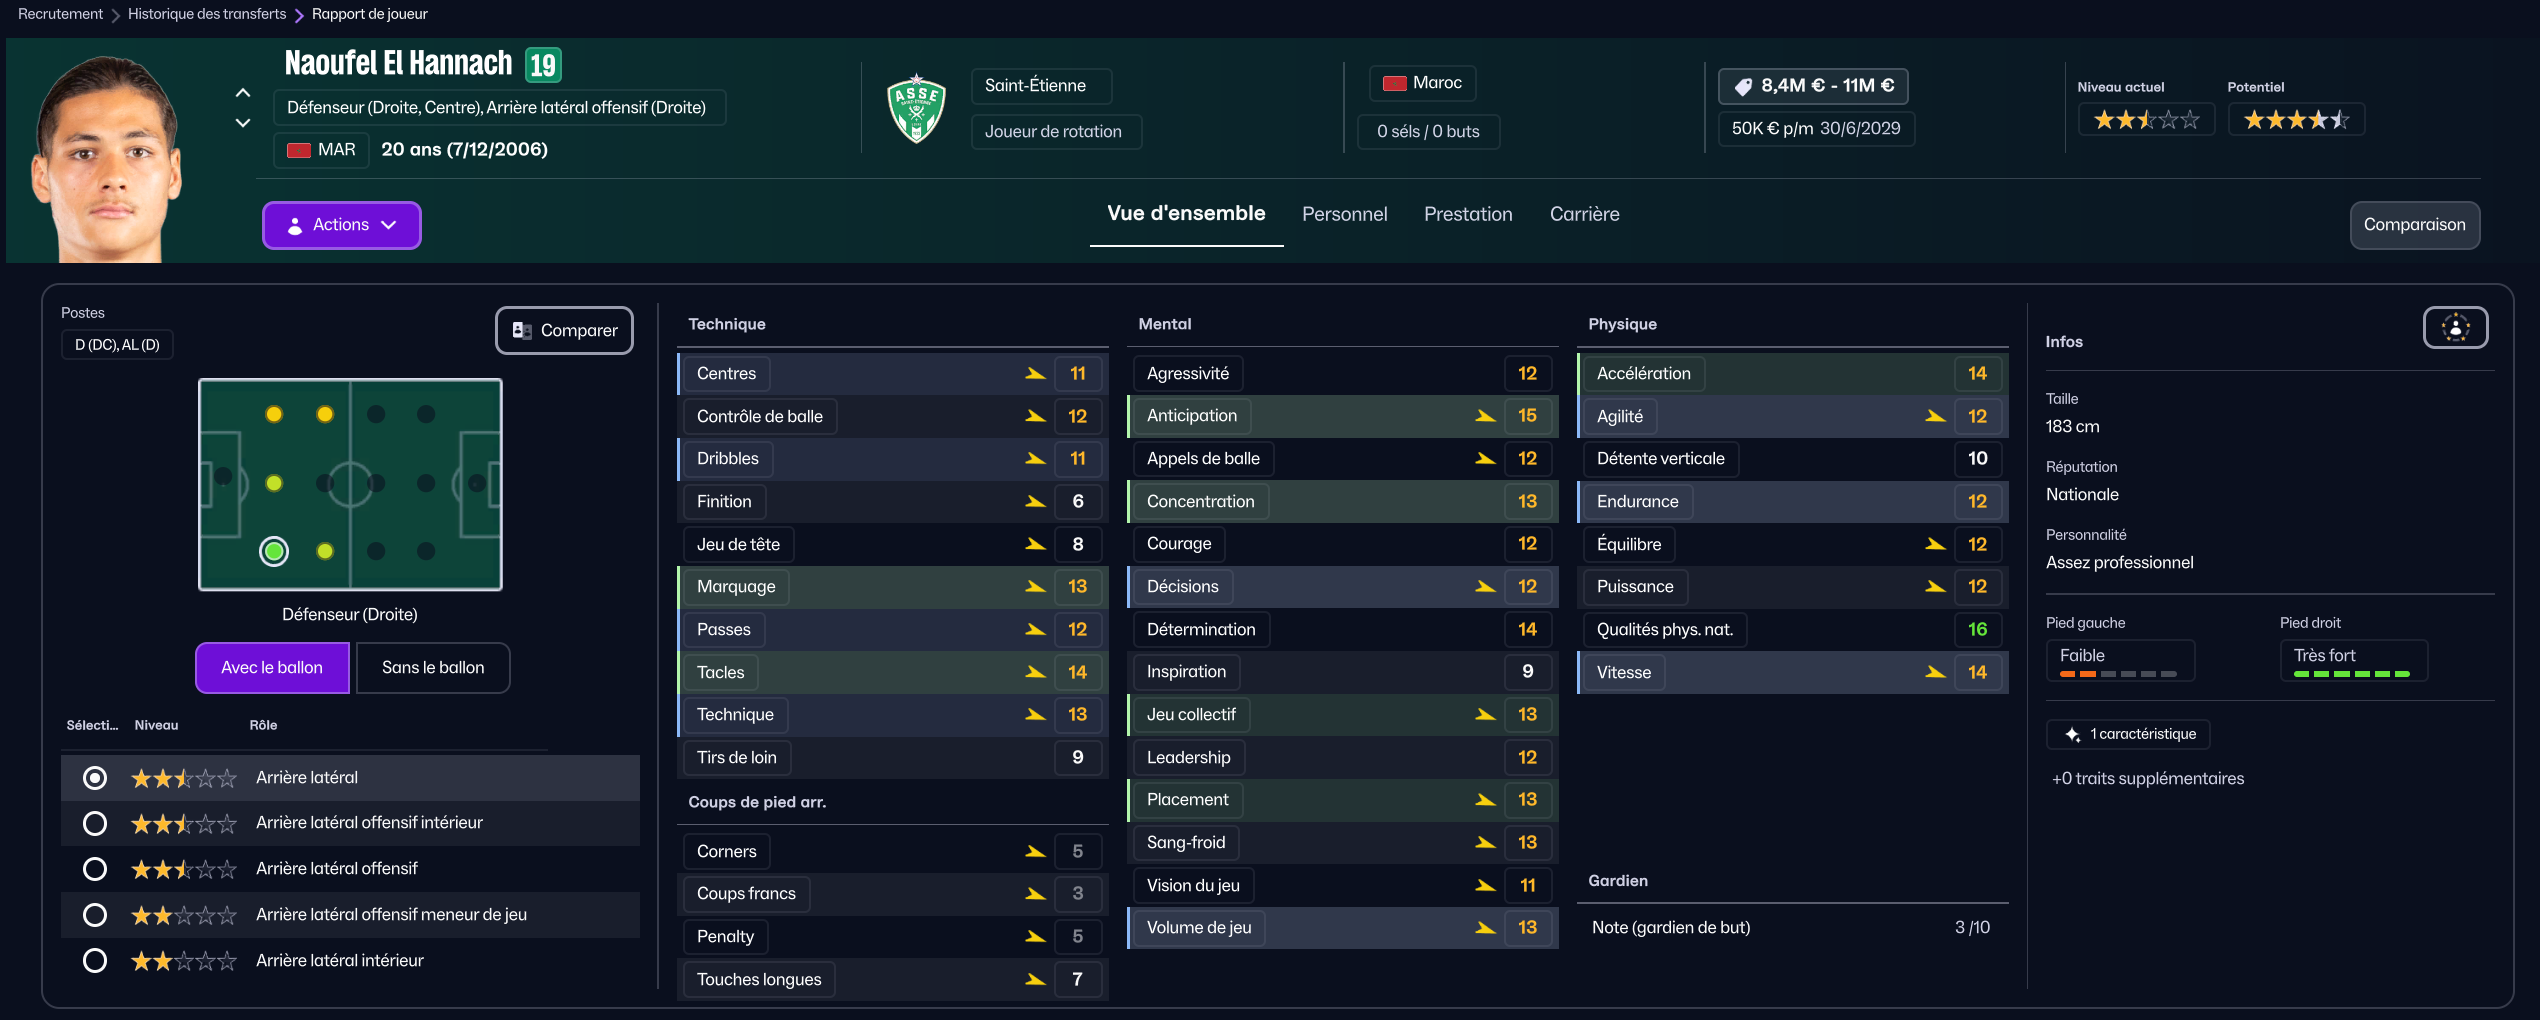
Task: Select the Arrière latéral intérieur role radio
Action: point(95,961)
